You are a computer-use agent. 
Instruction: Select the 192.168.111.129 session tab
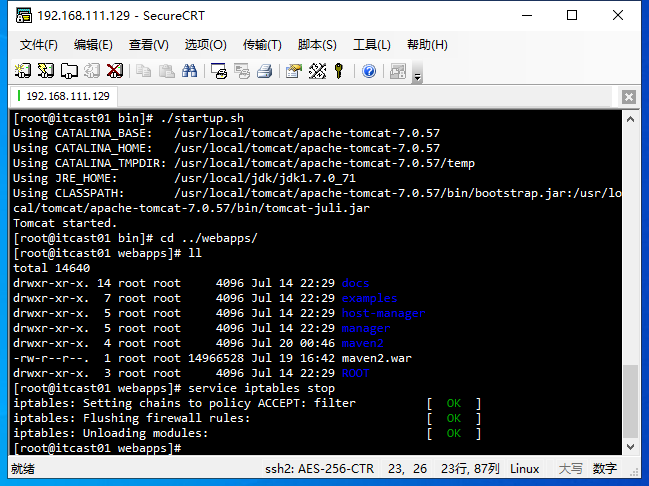tap(64, 96)
